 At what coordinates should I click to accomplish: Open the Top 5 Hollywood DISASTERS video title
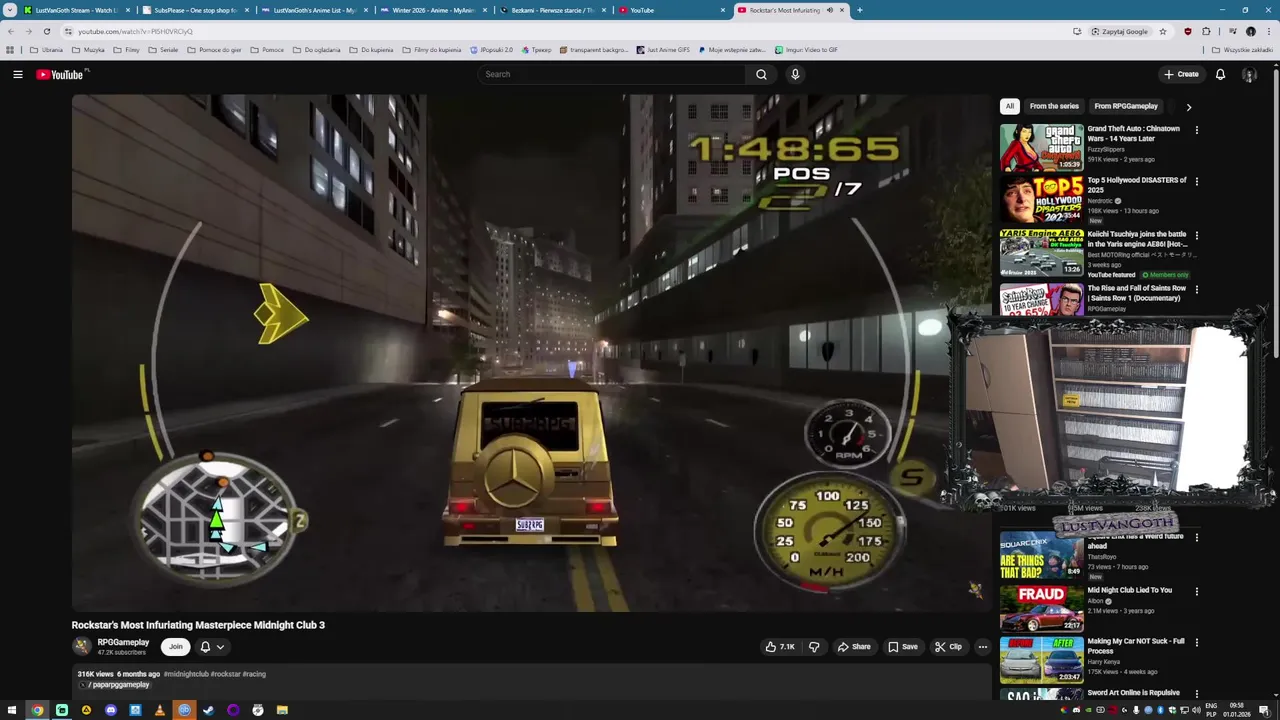point(1137,185)
